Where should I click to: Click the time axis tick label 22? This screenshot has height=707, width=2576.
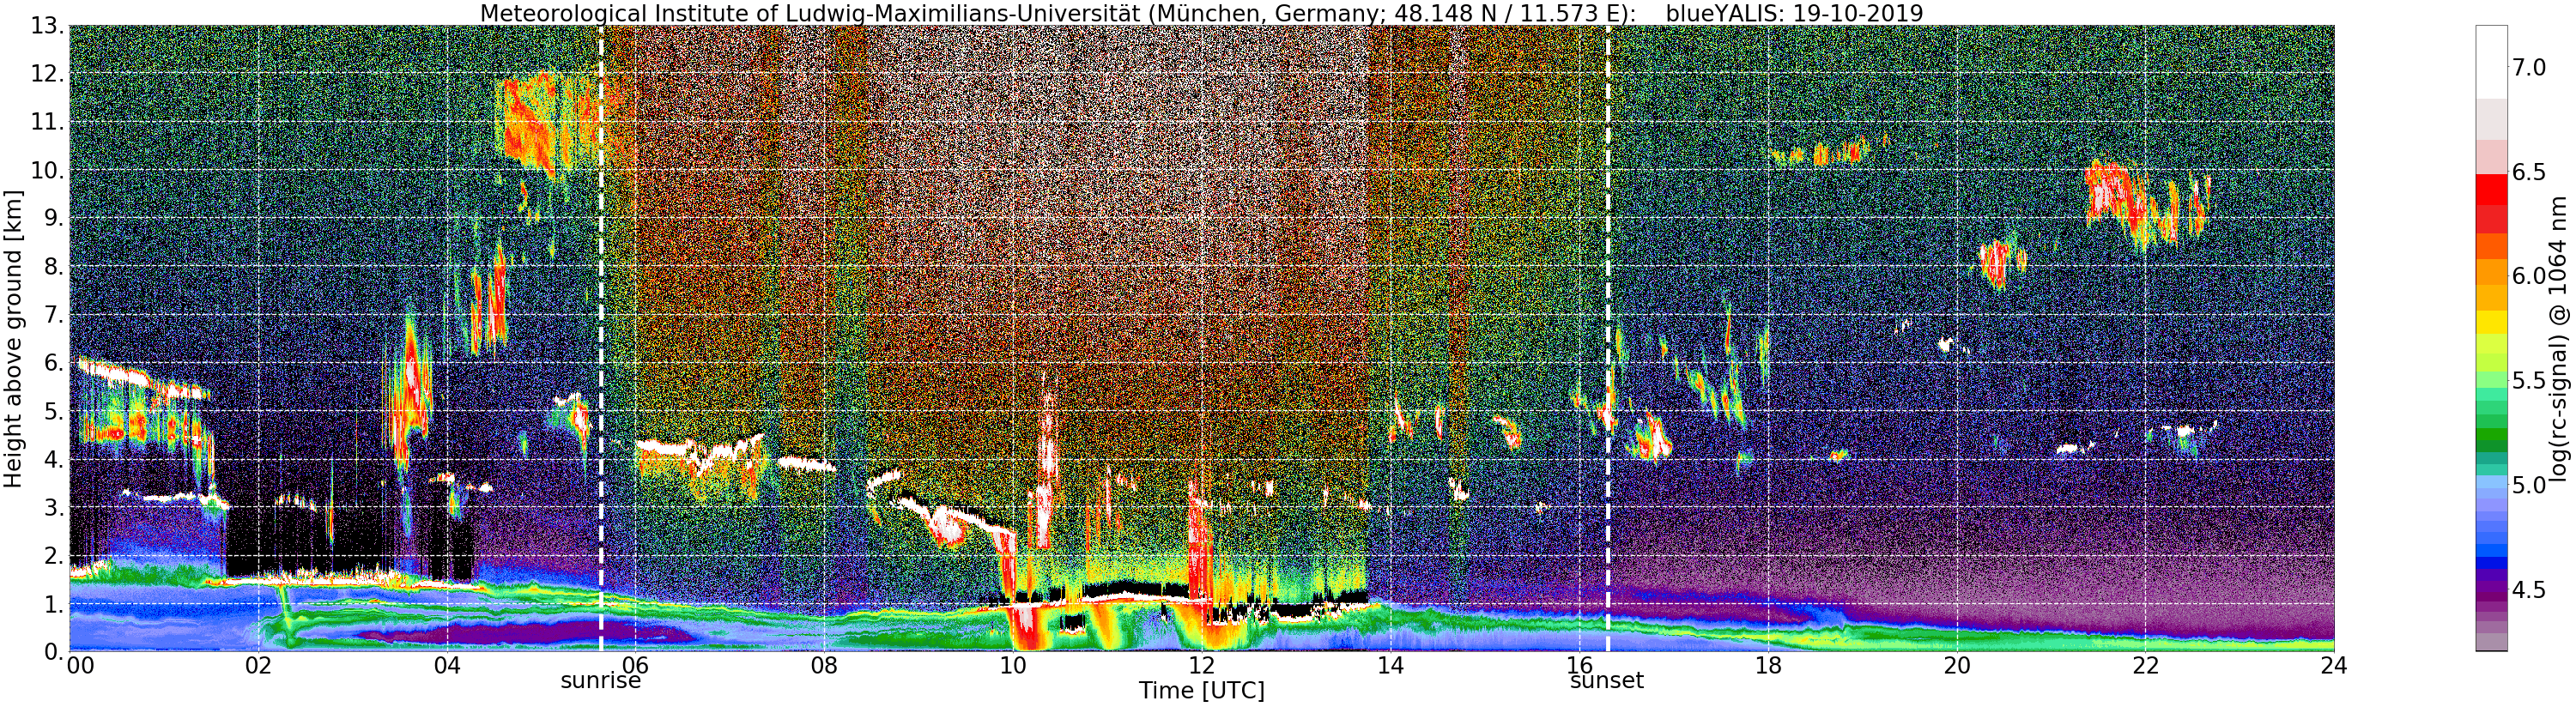2145,666
